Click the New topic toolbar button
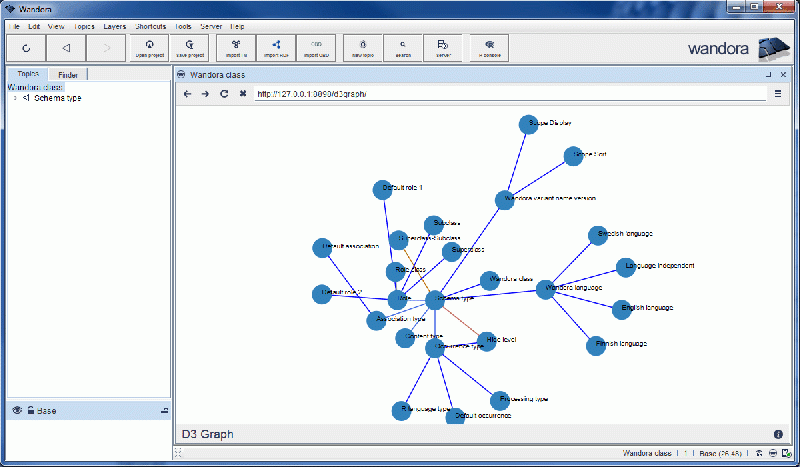The height and width of the screenshot is (467, 800). pyautogui.click(x=362, y=47)
